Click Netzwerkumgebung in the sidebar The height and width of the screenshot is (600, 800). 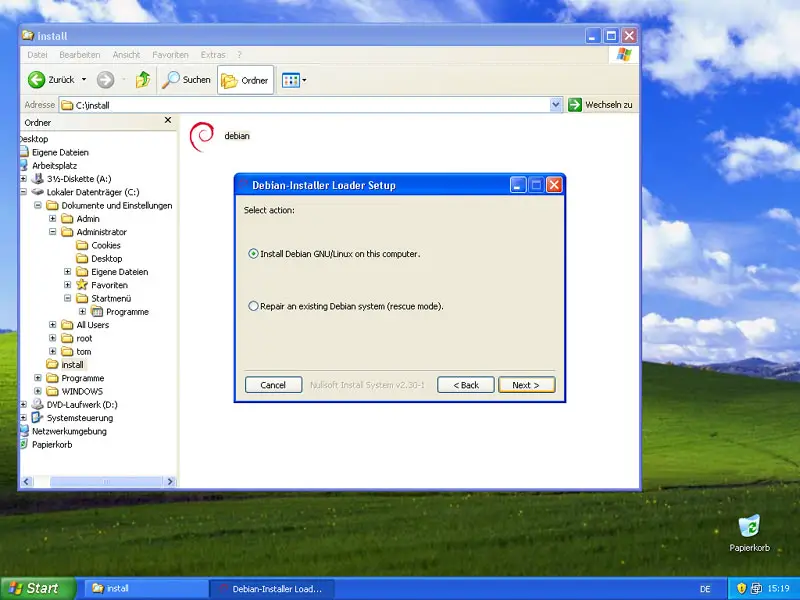(x=71, y=431)
